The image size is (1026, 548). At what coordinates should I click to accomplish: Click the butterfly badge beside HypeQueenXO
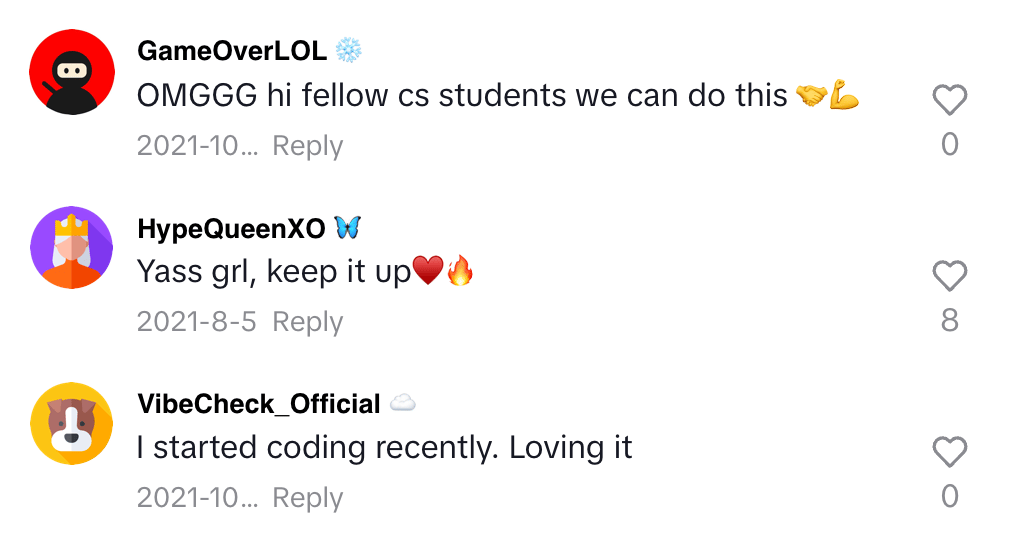(347, 228)
